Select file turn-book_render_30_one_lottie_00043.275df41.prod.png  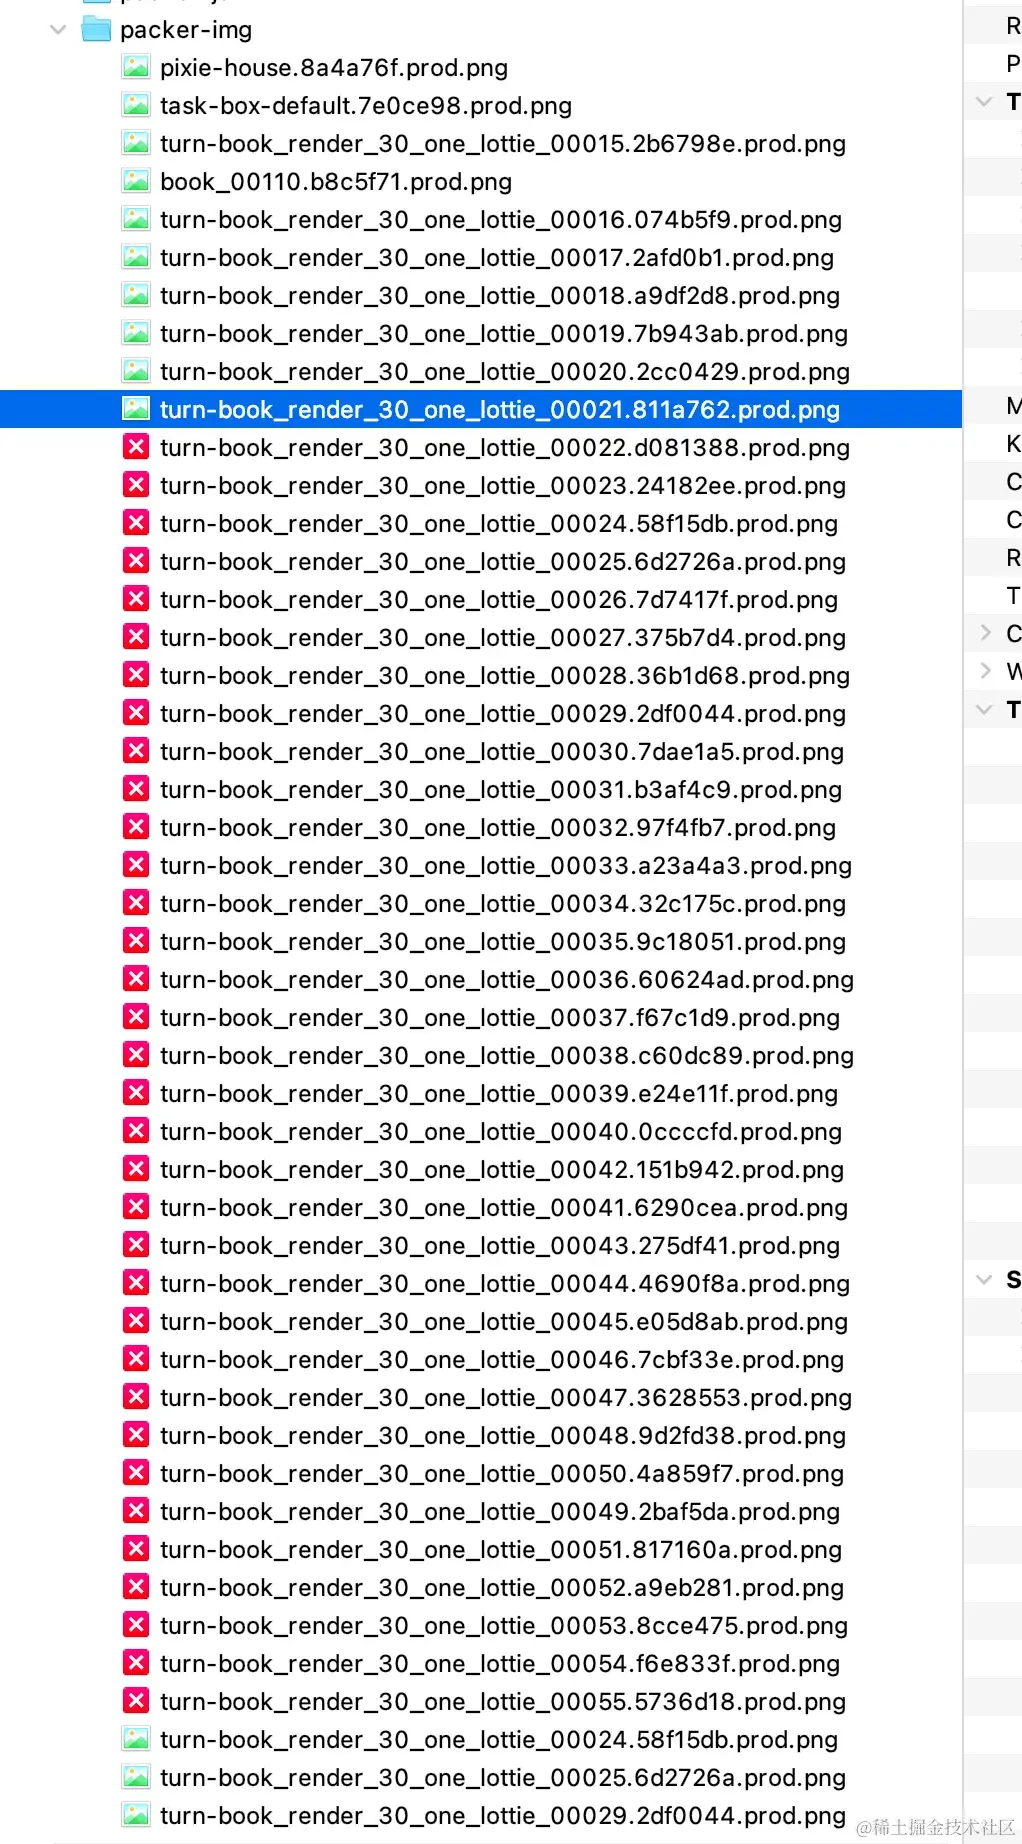click(500, 1246)
